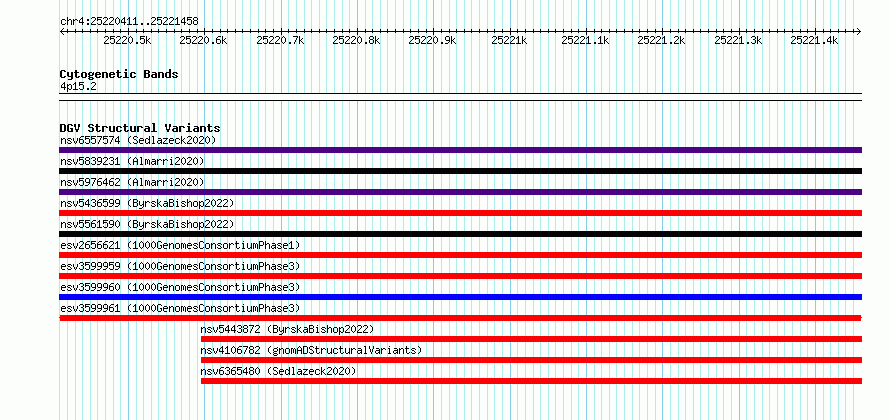
Task: Click the black bar under nsv5561590
Action: pyautogui.click(x=460, y=234)
